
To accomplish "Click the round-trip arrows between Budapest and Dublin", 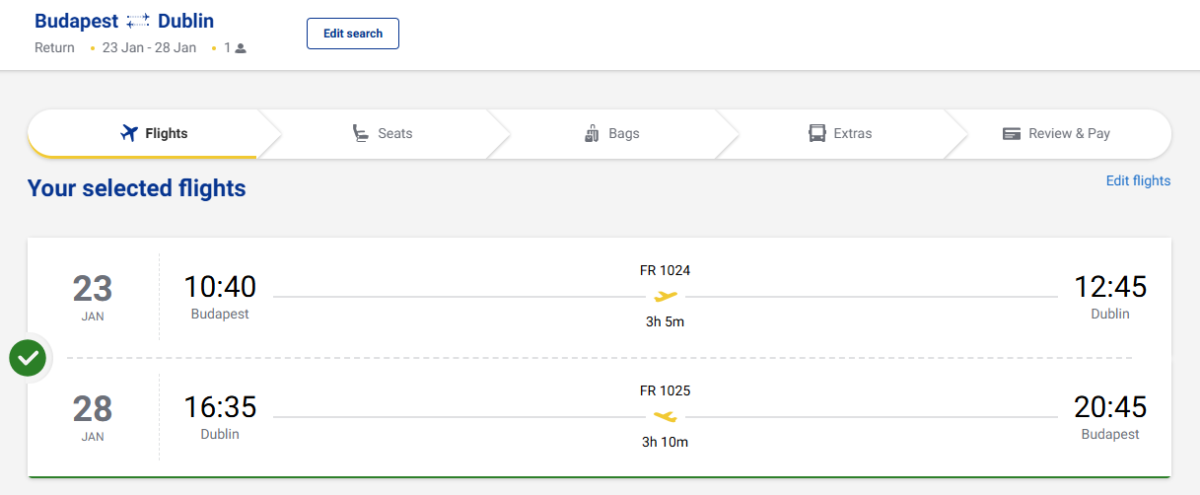I will click(138, 22).
